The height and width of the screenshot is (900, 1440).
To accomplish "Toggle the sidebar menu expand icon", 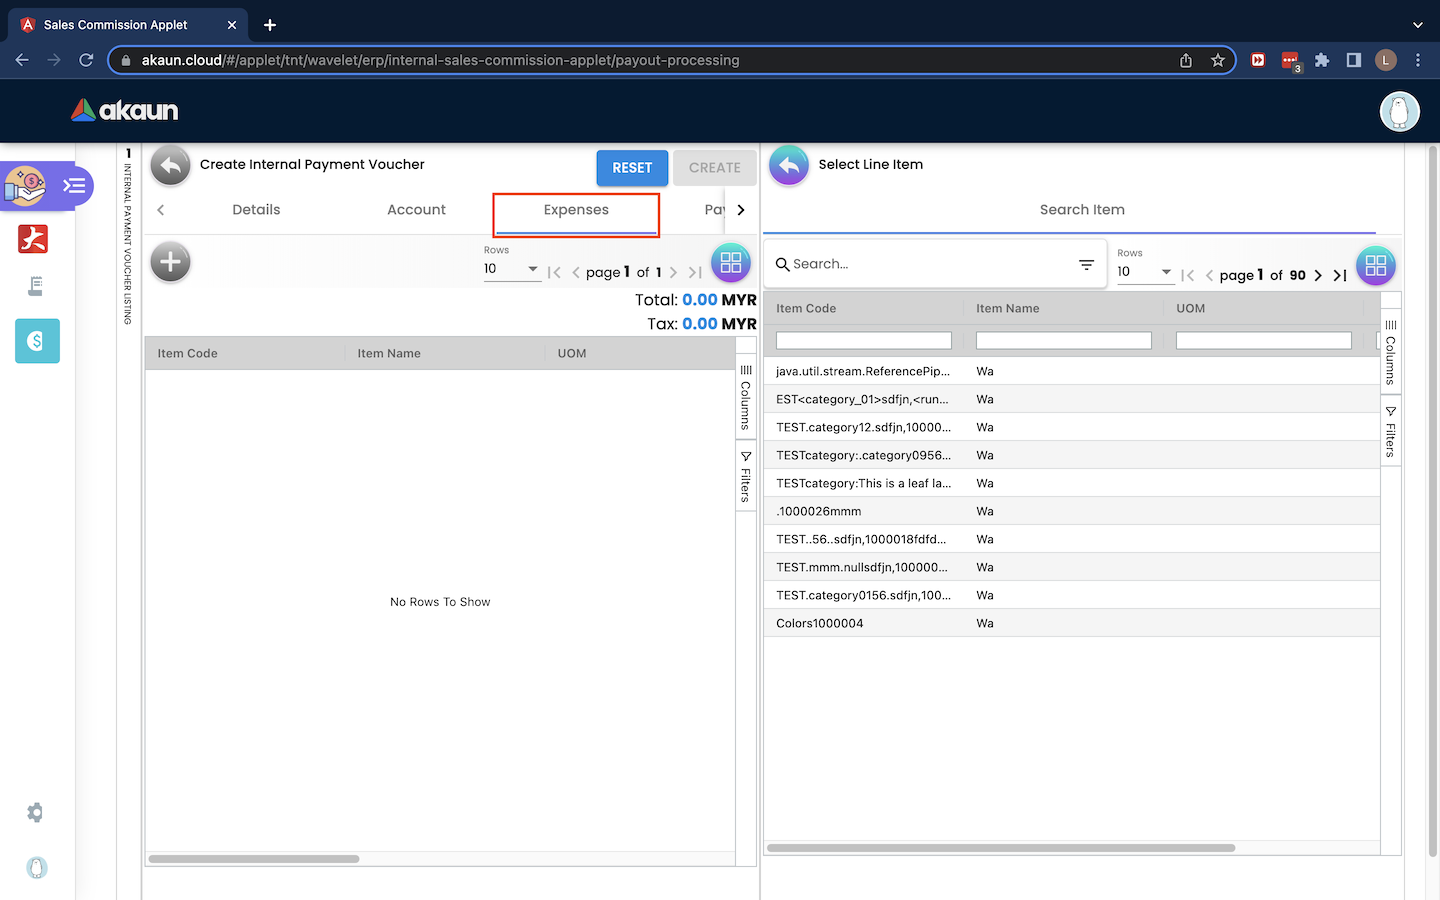I will (74, 186).
